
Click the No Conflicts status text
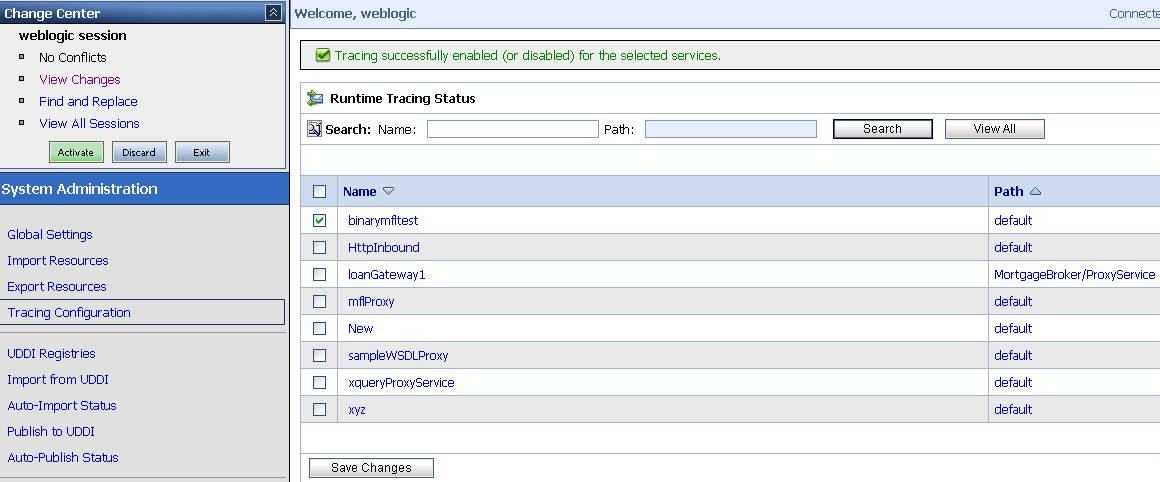point(72,57)
